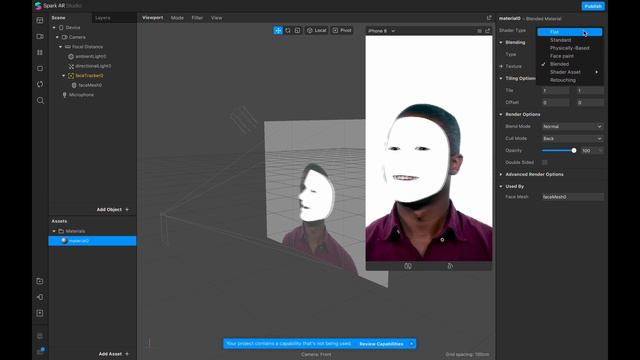
Task: Collapse the Render Options section
Action: point(501,114)
